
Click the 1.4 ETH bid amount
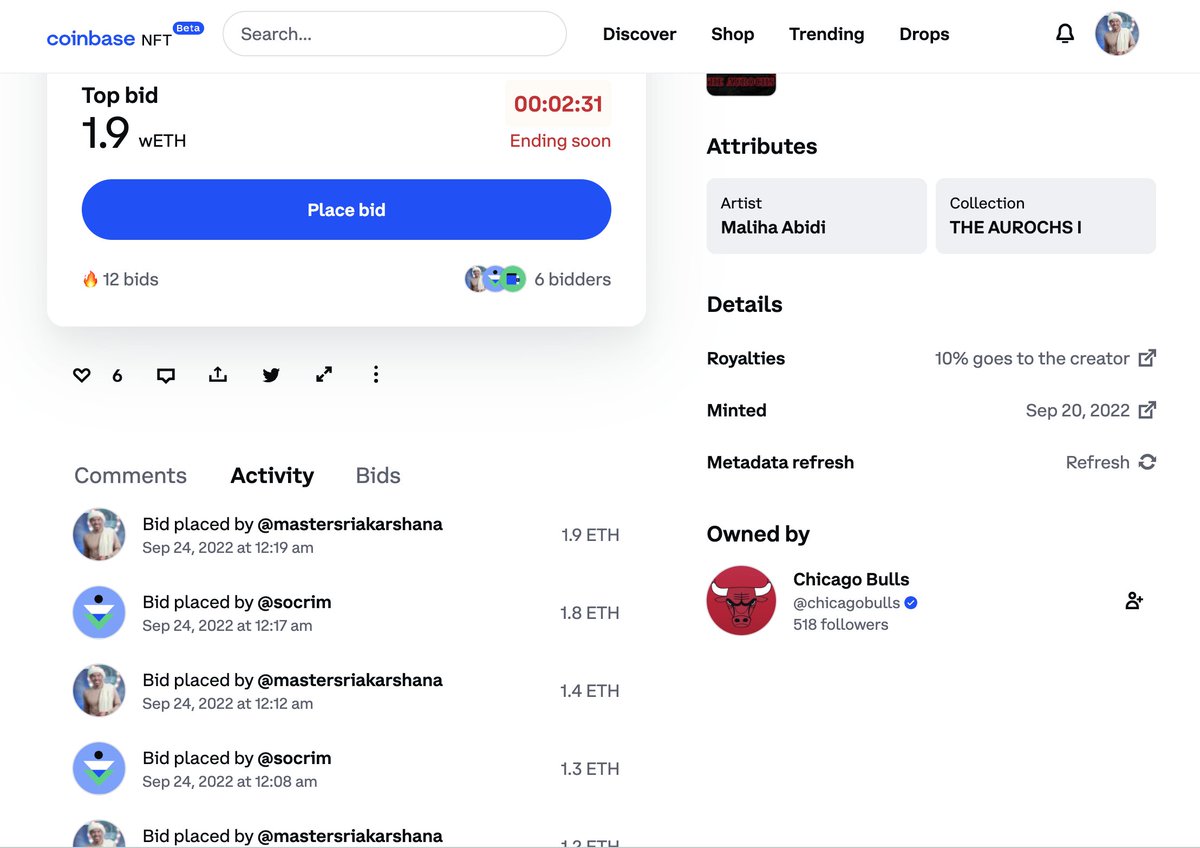coord(590,691)
